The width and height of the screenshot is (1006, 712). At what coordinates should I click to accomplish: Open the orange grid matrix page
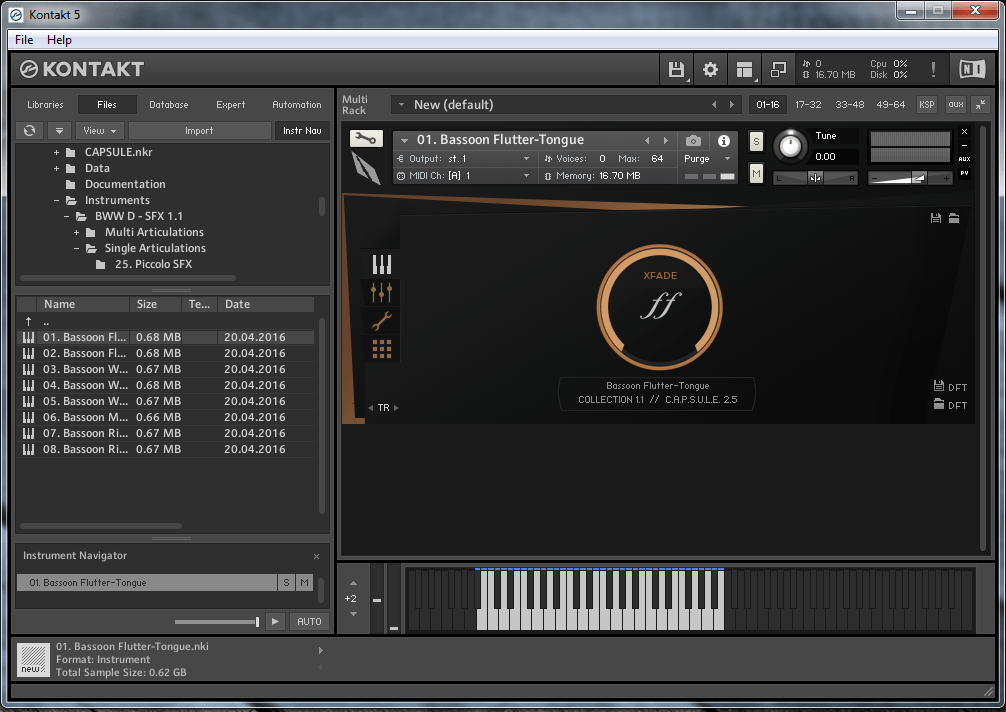(382, 349)
